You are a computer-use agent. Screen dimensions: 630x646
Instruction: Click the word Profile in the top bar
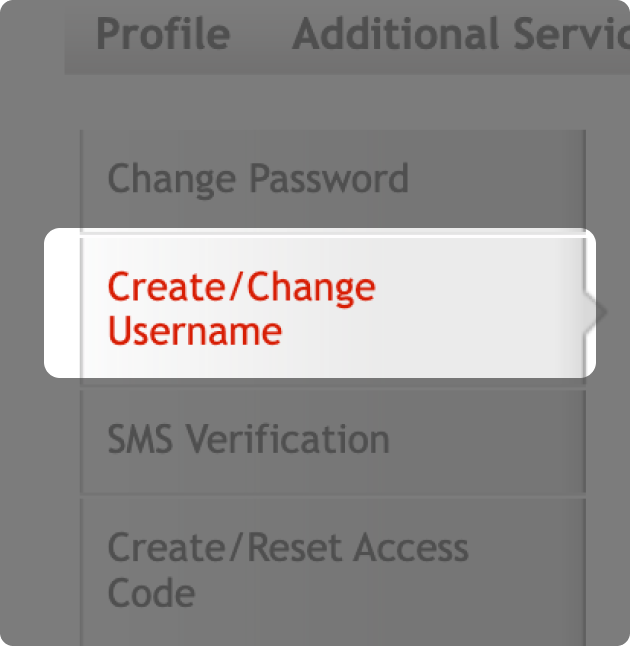(x=163, y=35)
